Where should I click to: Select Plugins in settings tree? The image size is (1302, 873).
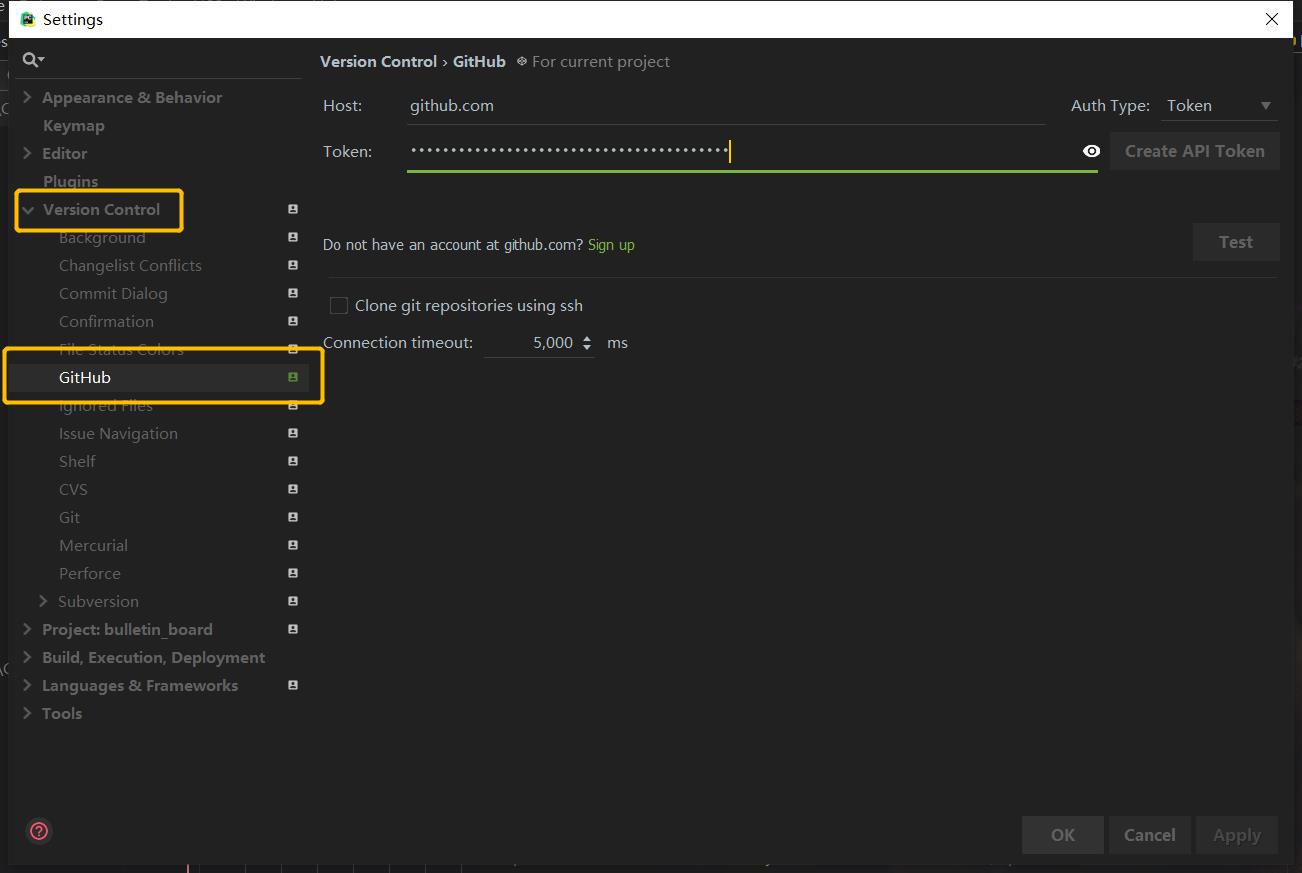70,181
